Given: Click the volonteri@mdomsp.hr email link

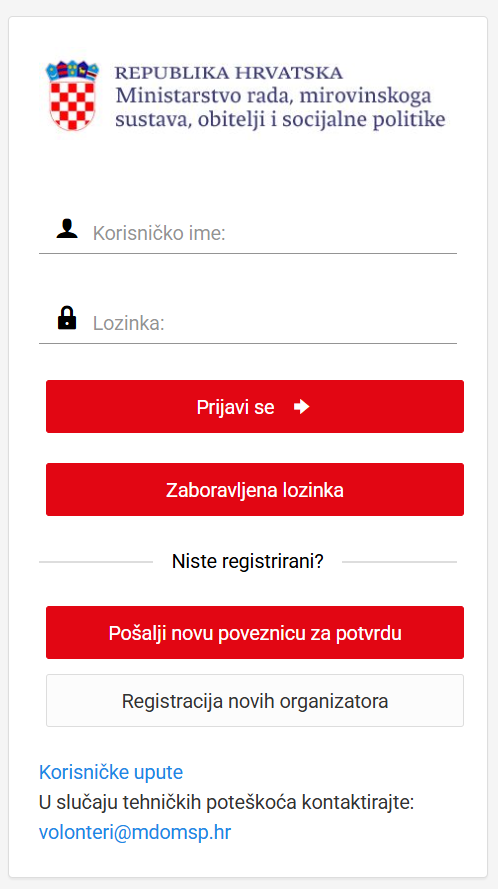Looking at the screenshot, I should point(135,832).
